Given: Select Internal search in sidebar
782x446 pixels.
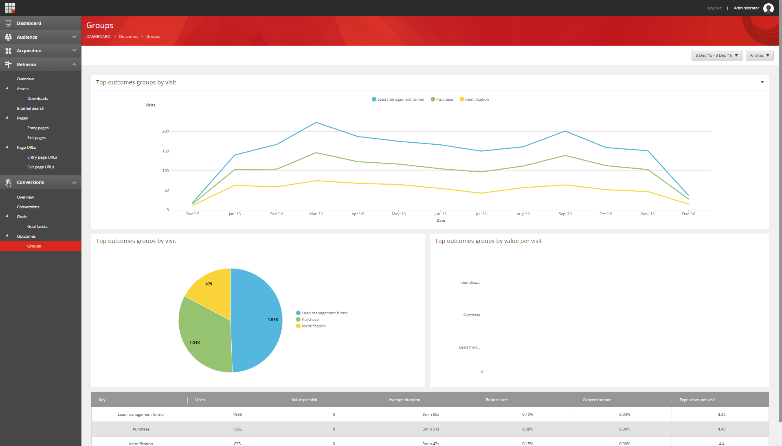Looking at the screenshot, I should [x=30, y=108].
